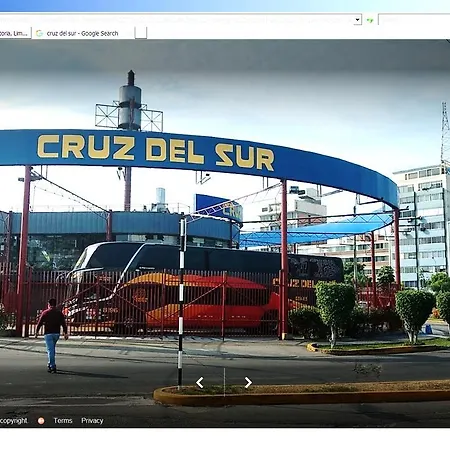Go to next photo with right chevron
Viewport: 450px width, 450px height.
click(x=248, y=382)
